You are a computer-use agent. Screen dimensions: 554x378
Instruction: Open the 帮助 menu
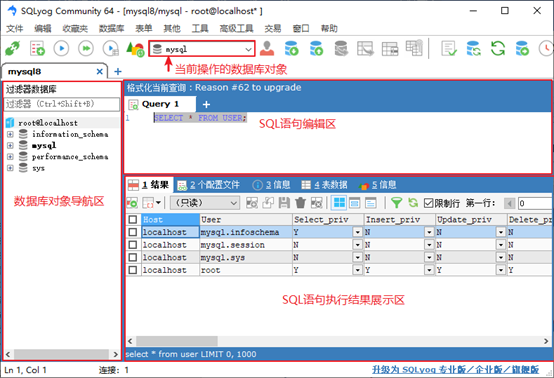pyautogui.click(x=329, y=28)
